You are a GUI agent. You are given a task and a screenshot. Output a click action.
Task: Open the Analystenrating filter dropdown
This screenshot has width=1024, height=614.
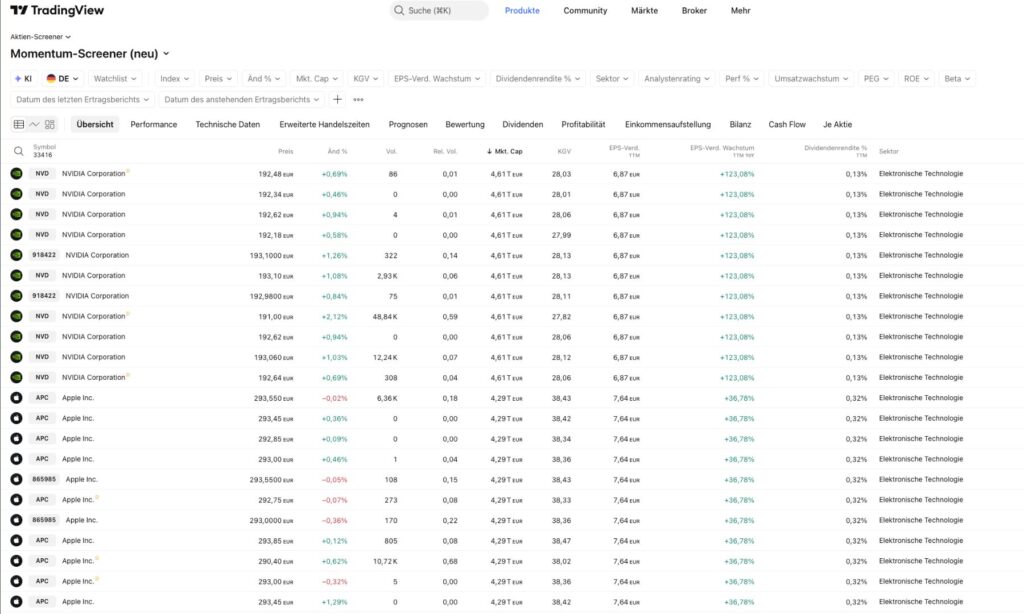[677, 78]
